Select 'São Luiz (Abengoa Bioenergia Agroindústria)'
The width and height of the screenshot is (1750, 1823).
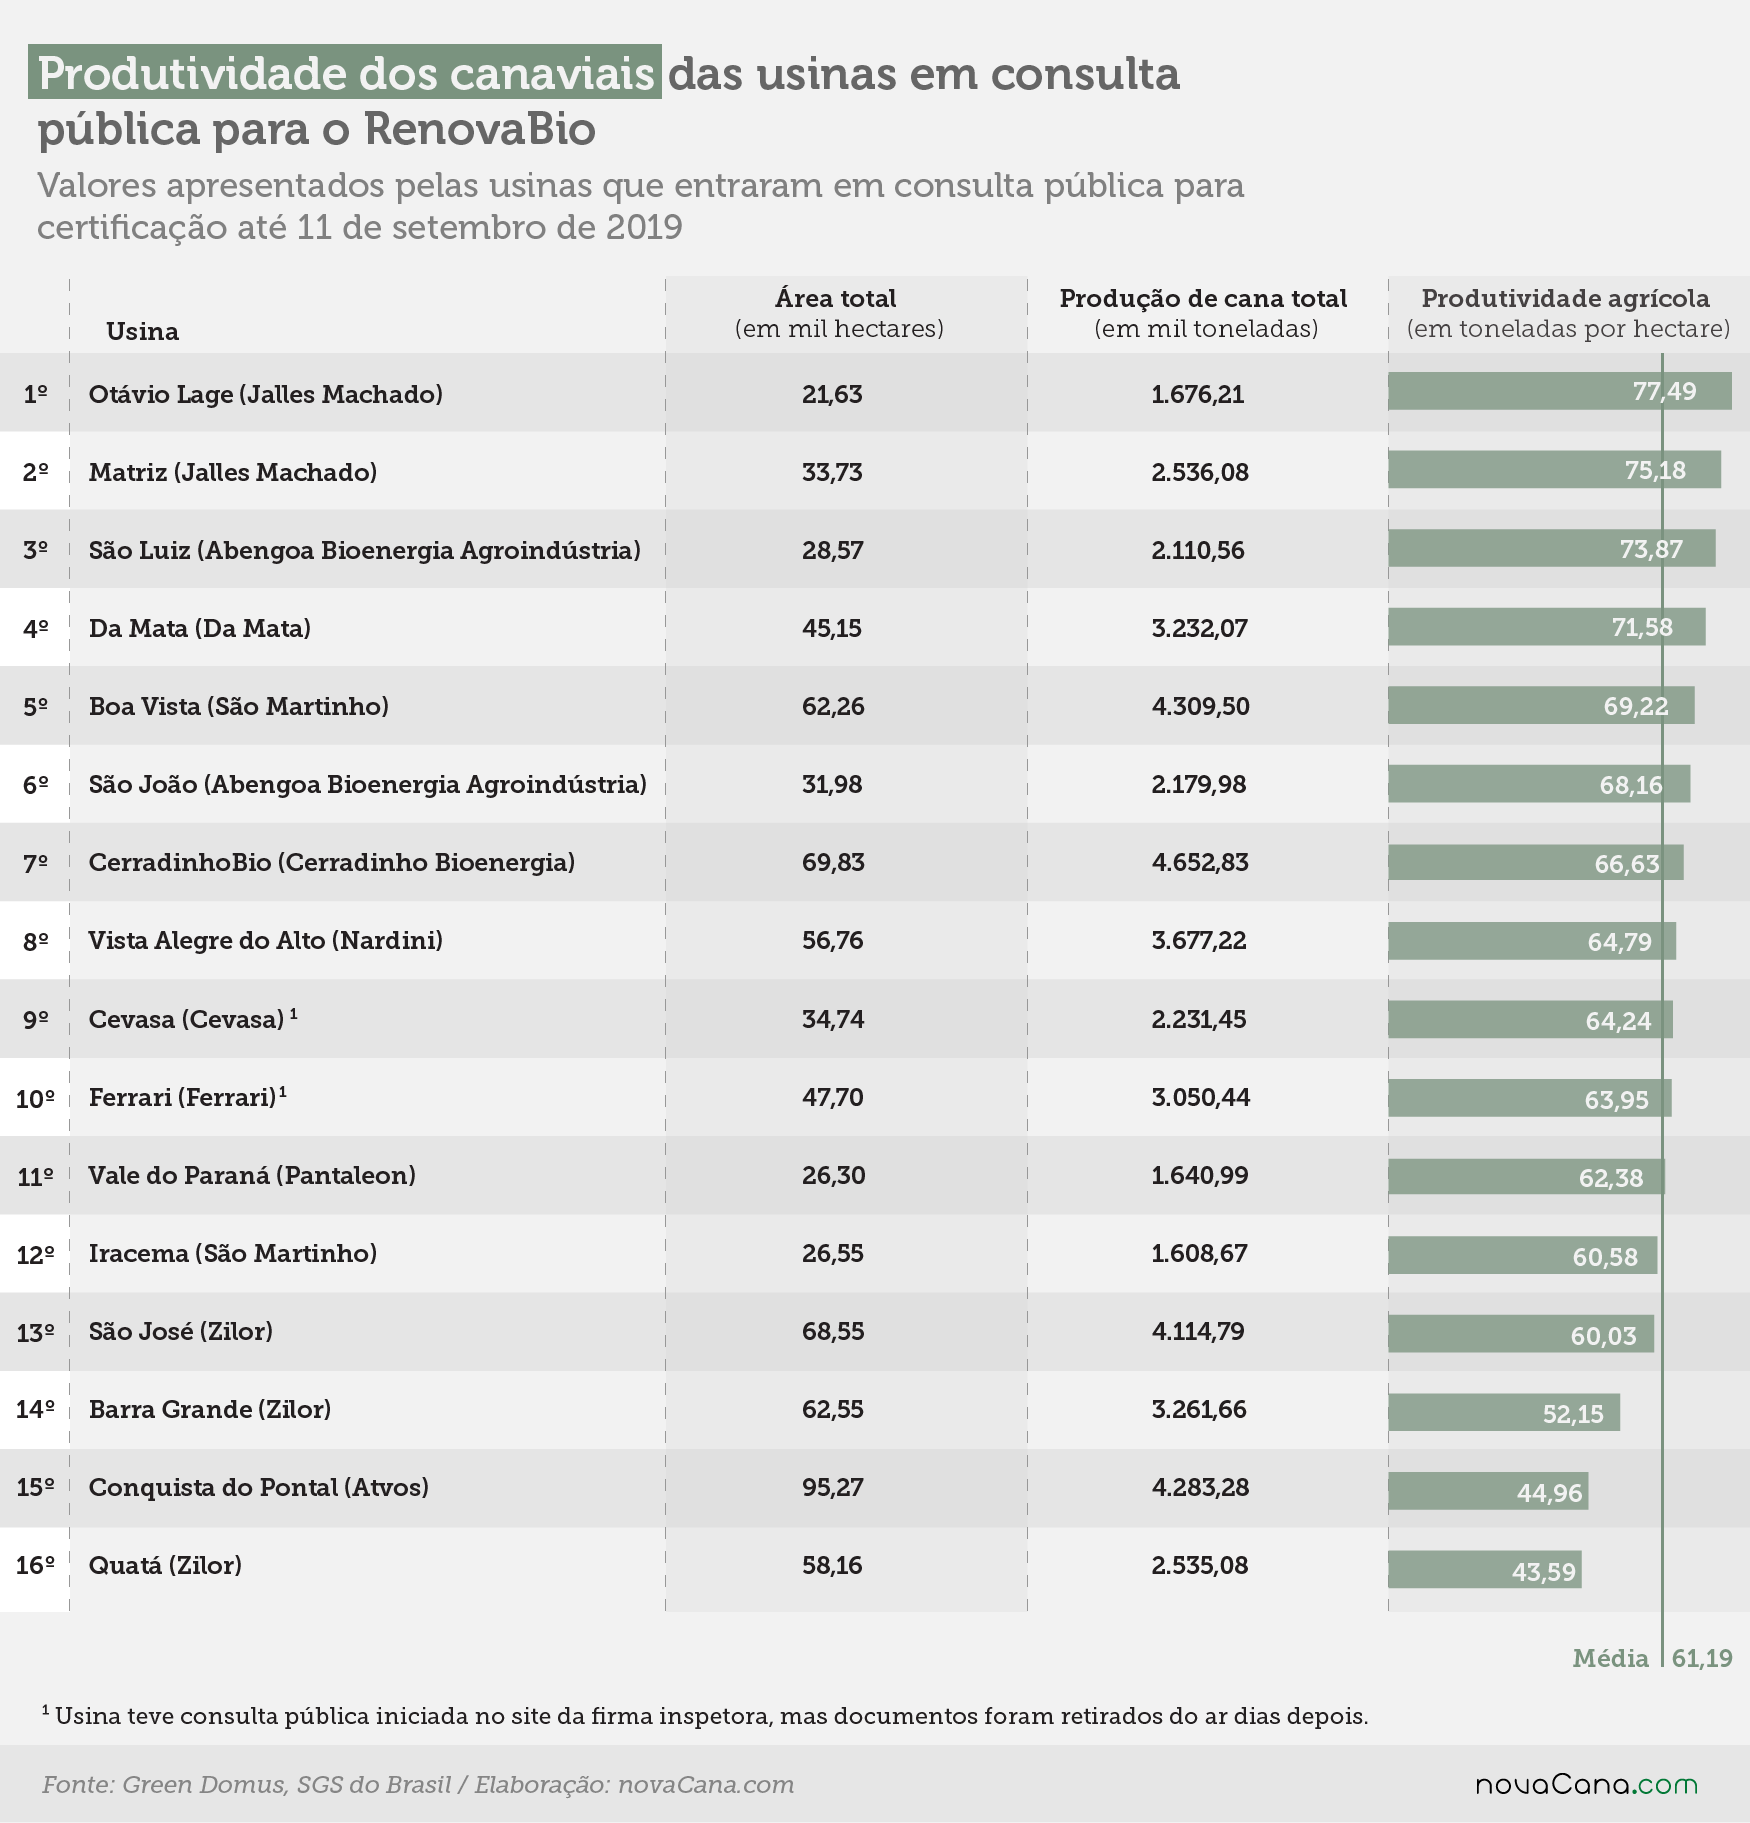[x=365, y=550]
